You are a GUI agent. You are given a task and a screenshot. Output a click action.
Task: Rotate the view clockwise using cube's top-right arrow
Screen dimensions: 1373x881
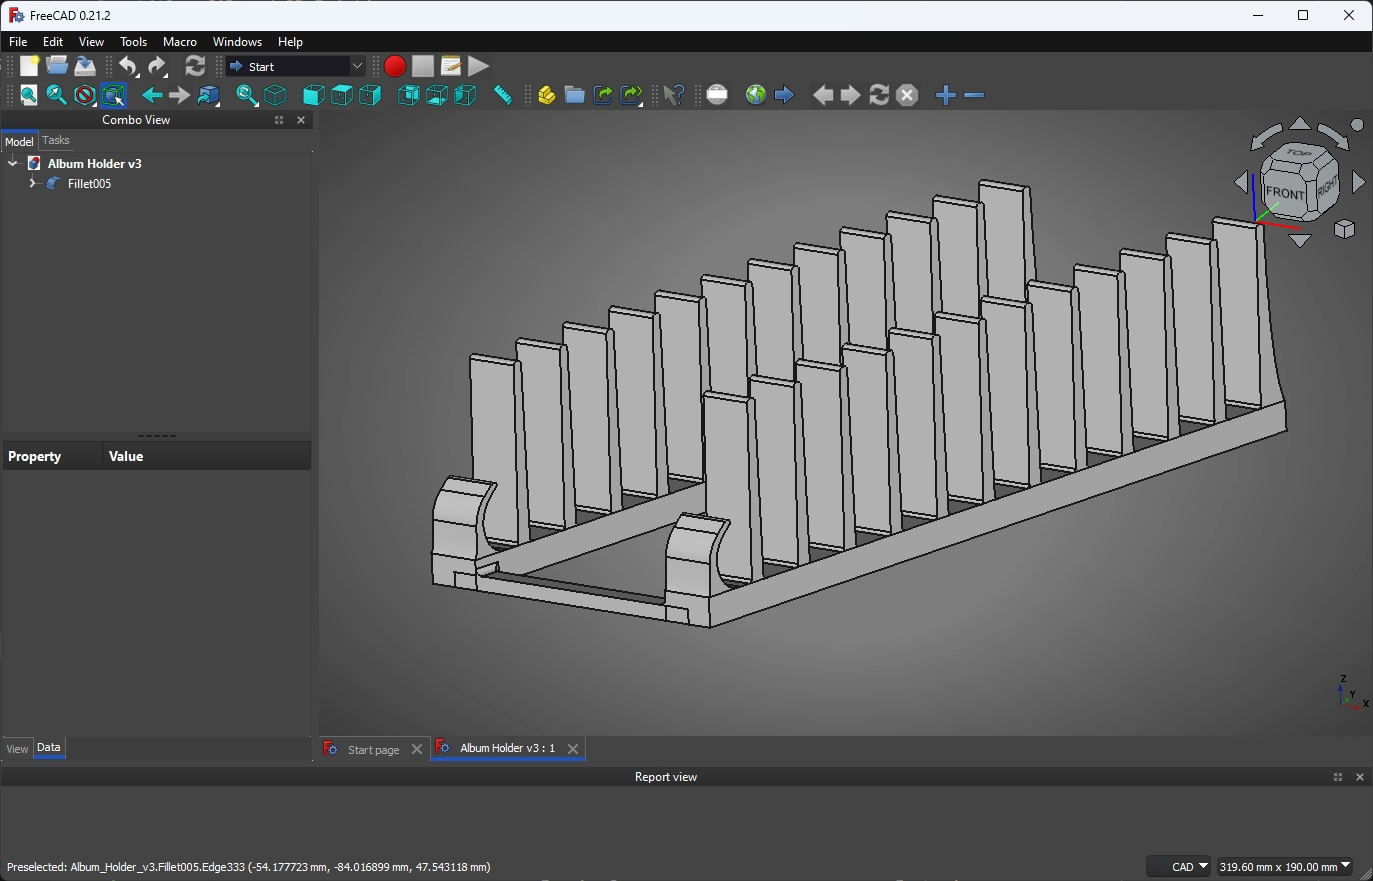point(1333,135)
